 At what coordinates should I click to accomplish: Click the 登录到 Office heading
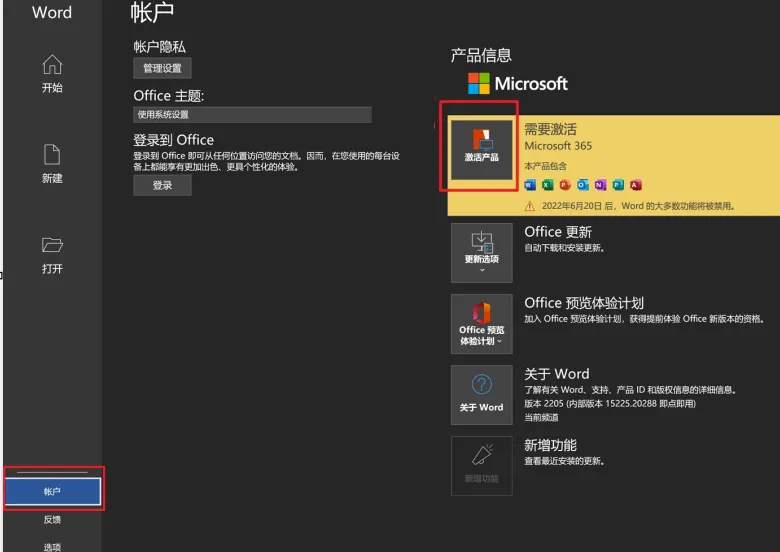[x=174, y=140]
